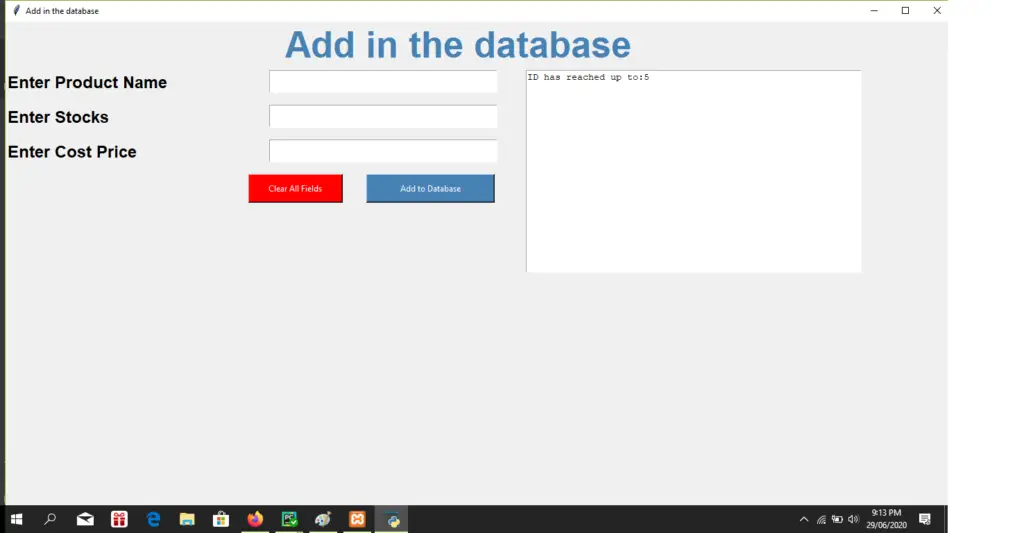Click the 'Add in the database' heading
The image size is (1024, 533).
point(458,45)
